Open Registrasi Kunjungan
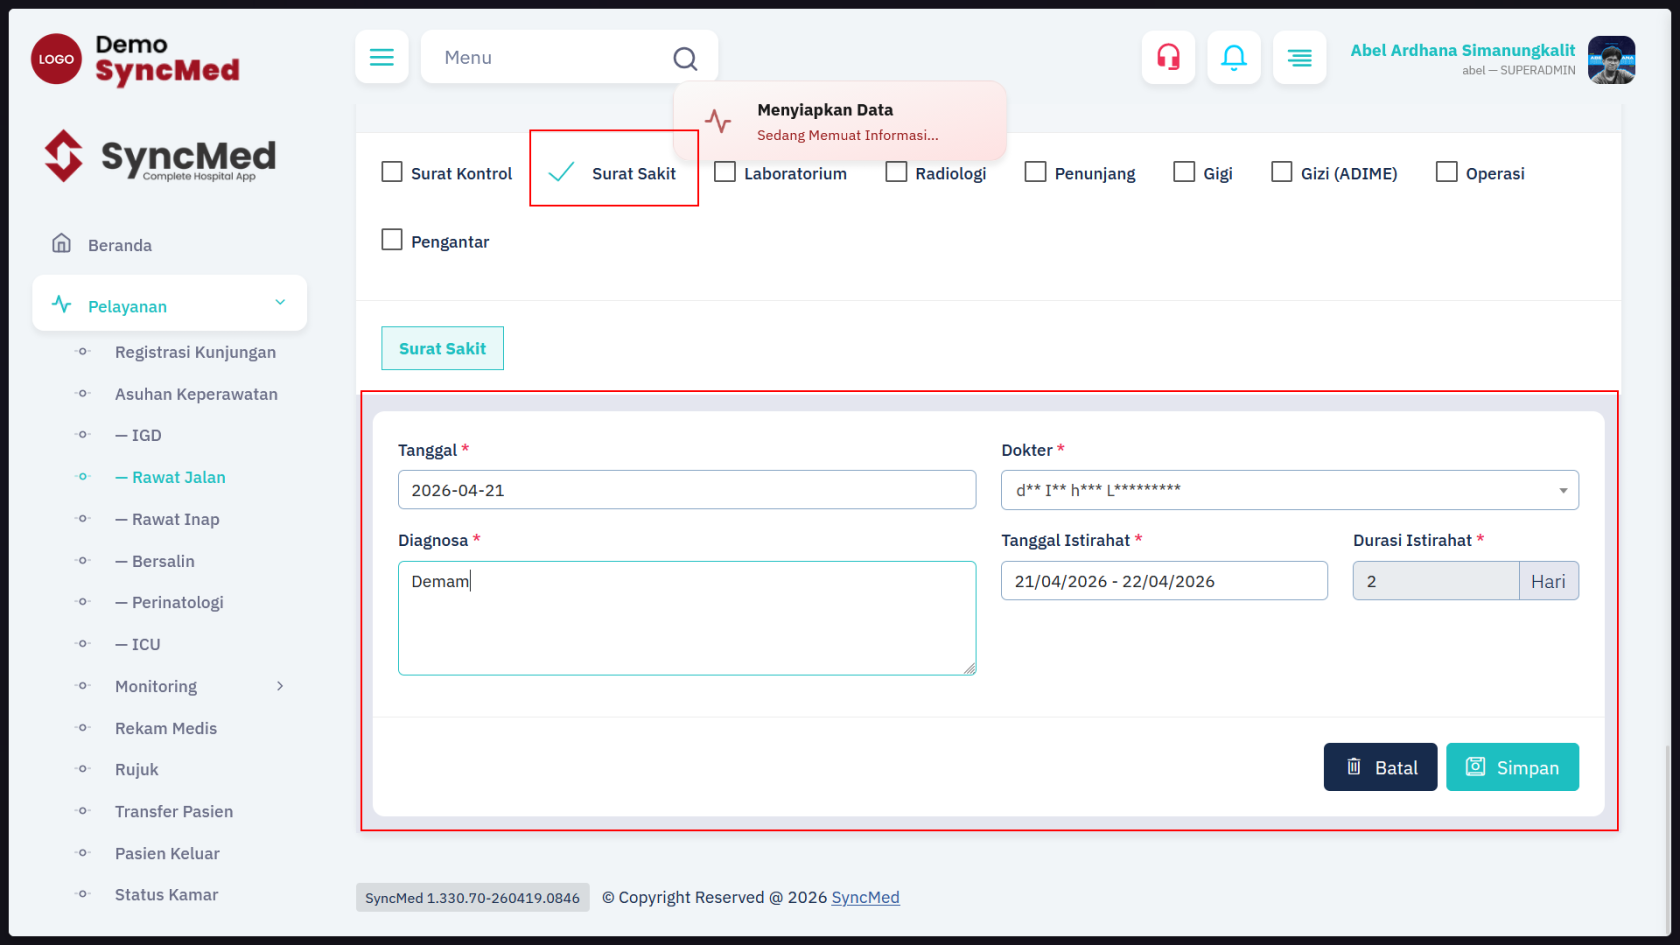The width and height of the screenshot is (1680, 945). (x=195, y=352)
